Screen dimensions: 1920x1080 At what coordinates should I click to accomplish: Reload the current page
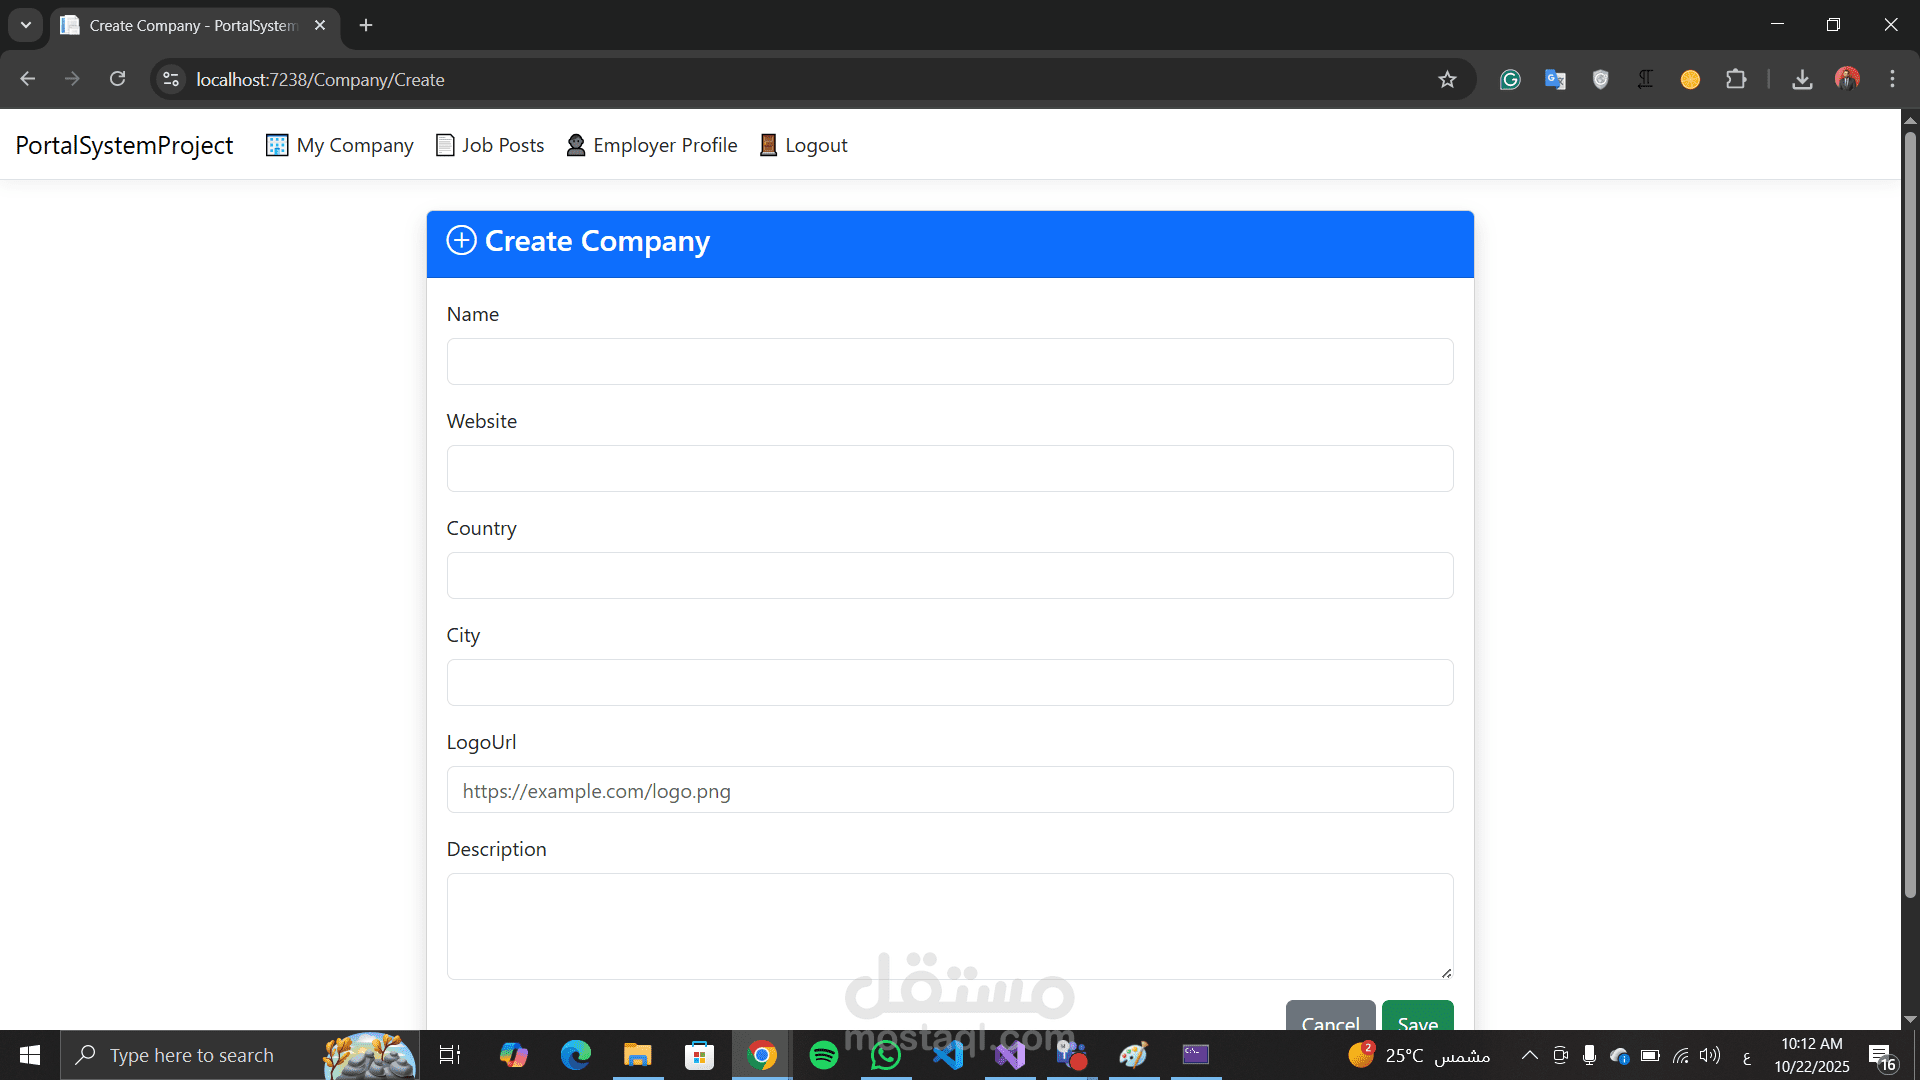coord(118,79)
